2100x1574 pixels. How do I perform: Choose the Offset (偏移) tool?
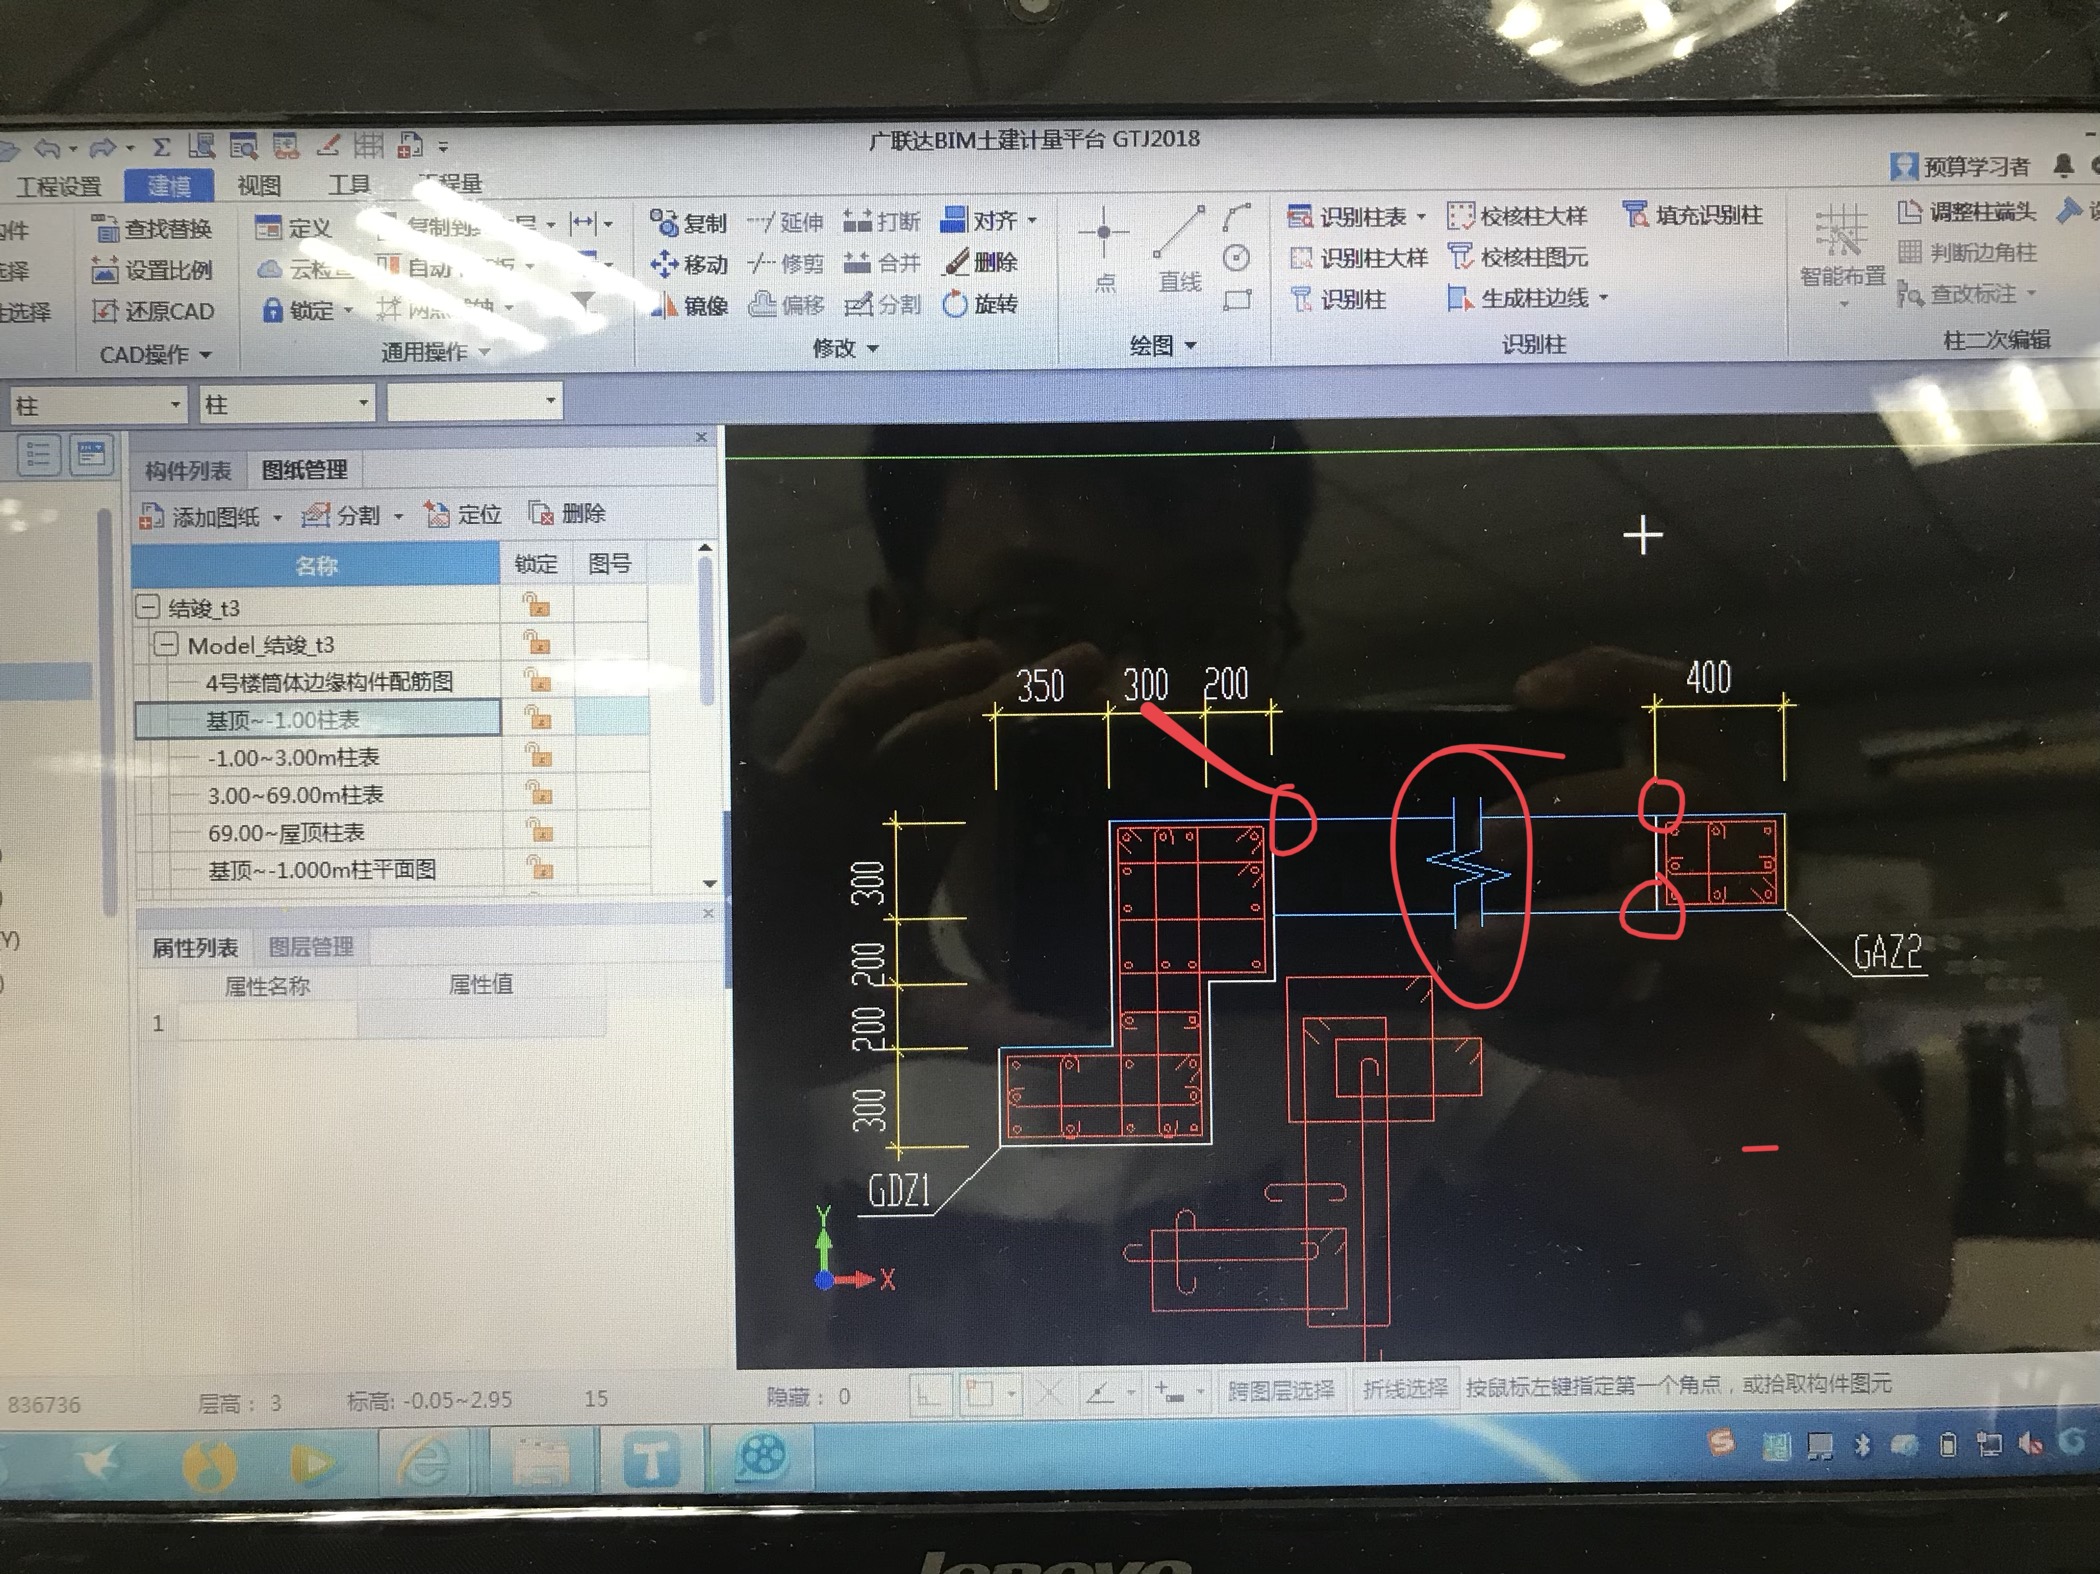[x=786, y=304]
